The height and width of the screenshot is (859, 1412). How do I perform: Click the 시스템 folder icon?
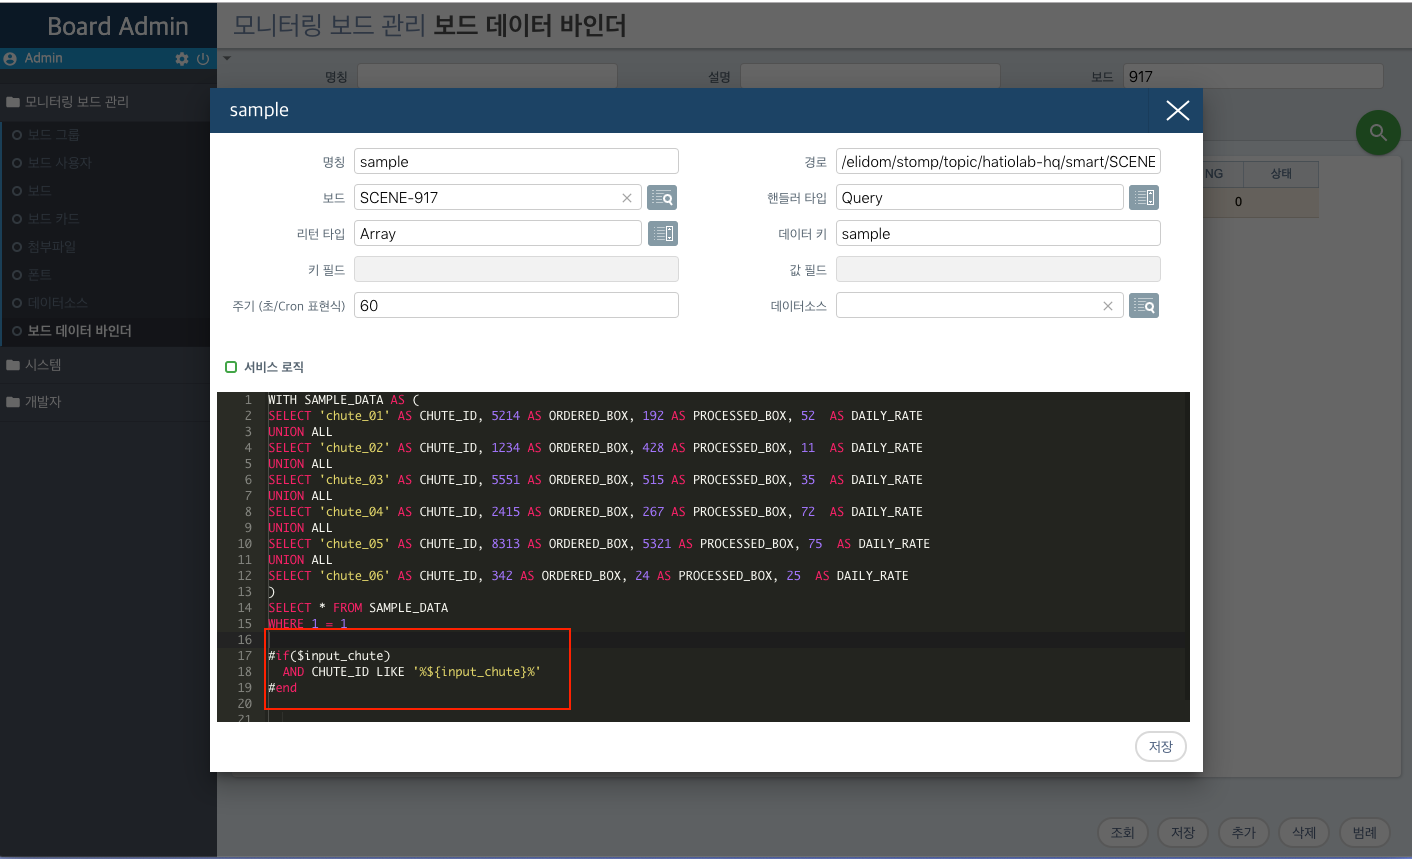13,365
